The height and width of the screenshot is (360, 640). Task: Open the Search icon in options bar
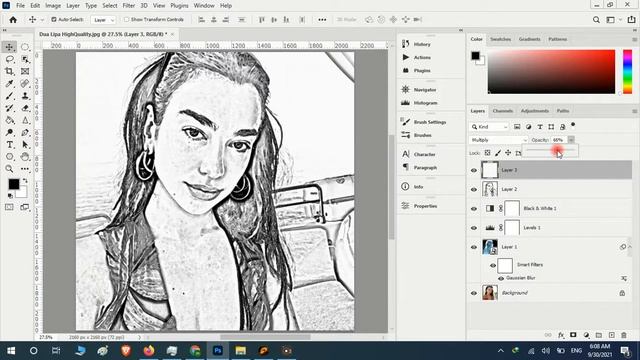pos(596,20)
